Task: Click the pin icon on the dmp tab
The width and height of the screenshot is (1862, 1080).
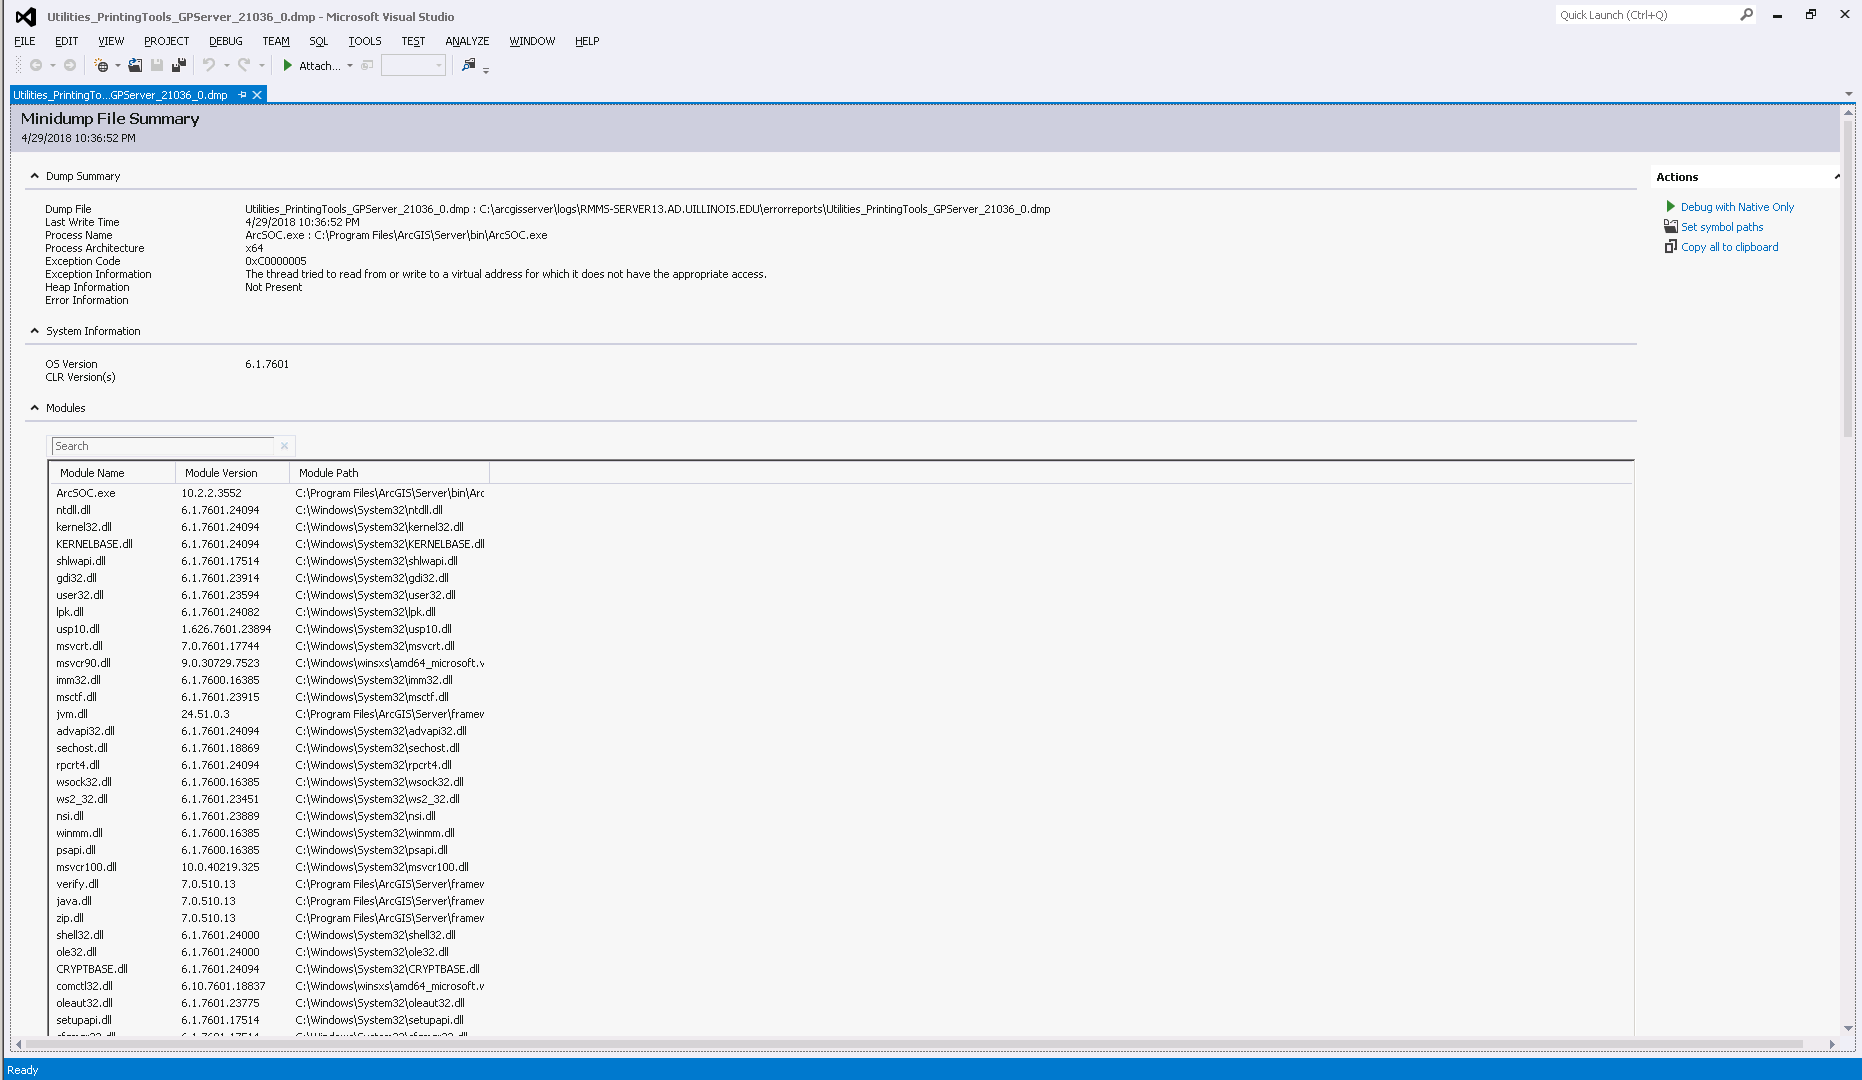Action: (242, 95)
